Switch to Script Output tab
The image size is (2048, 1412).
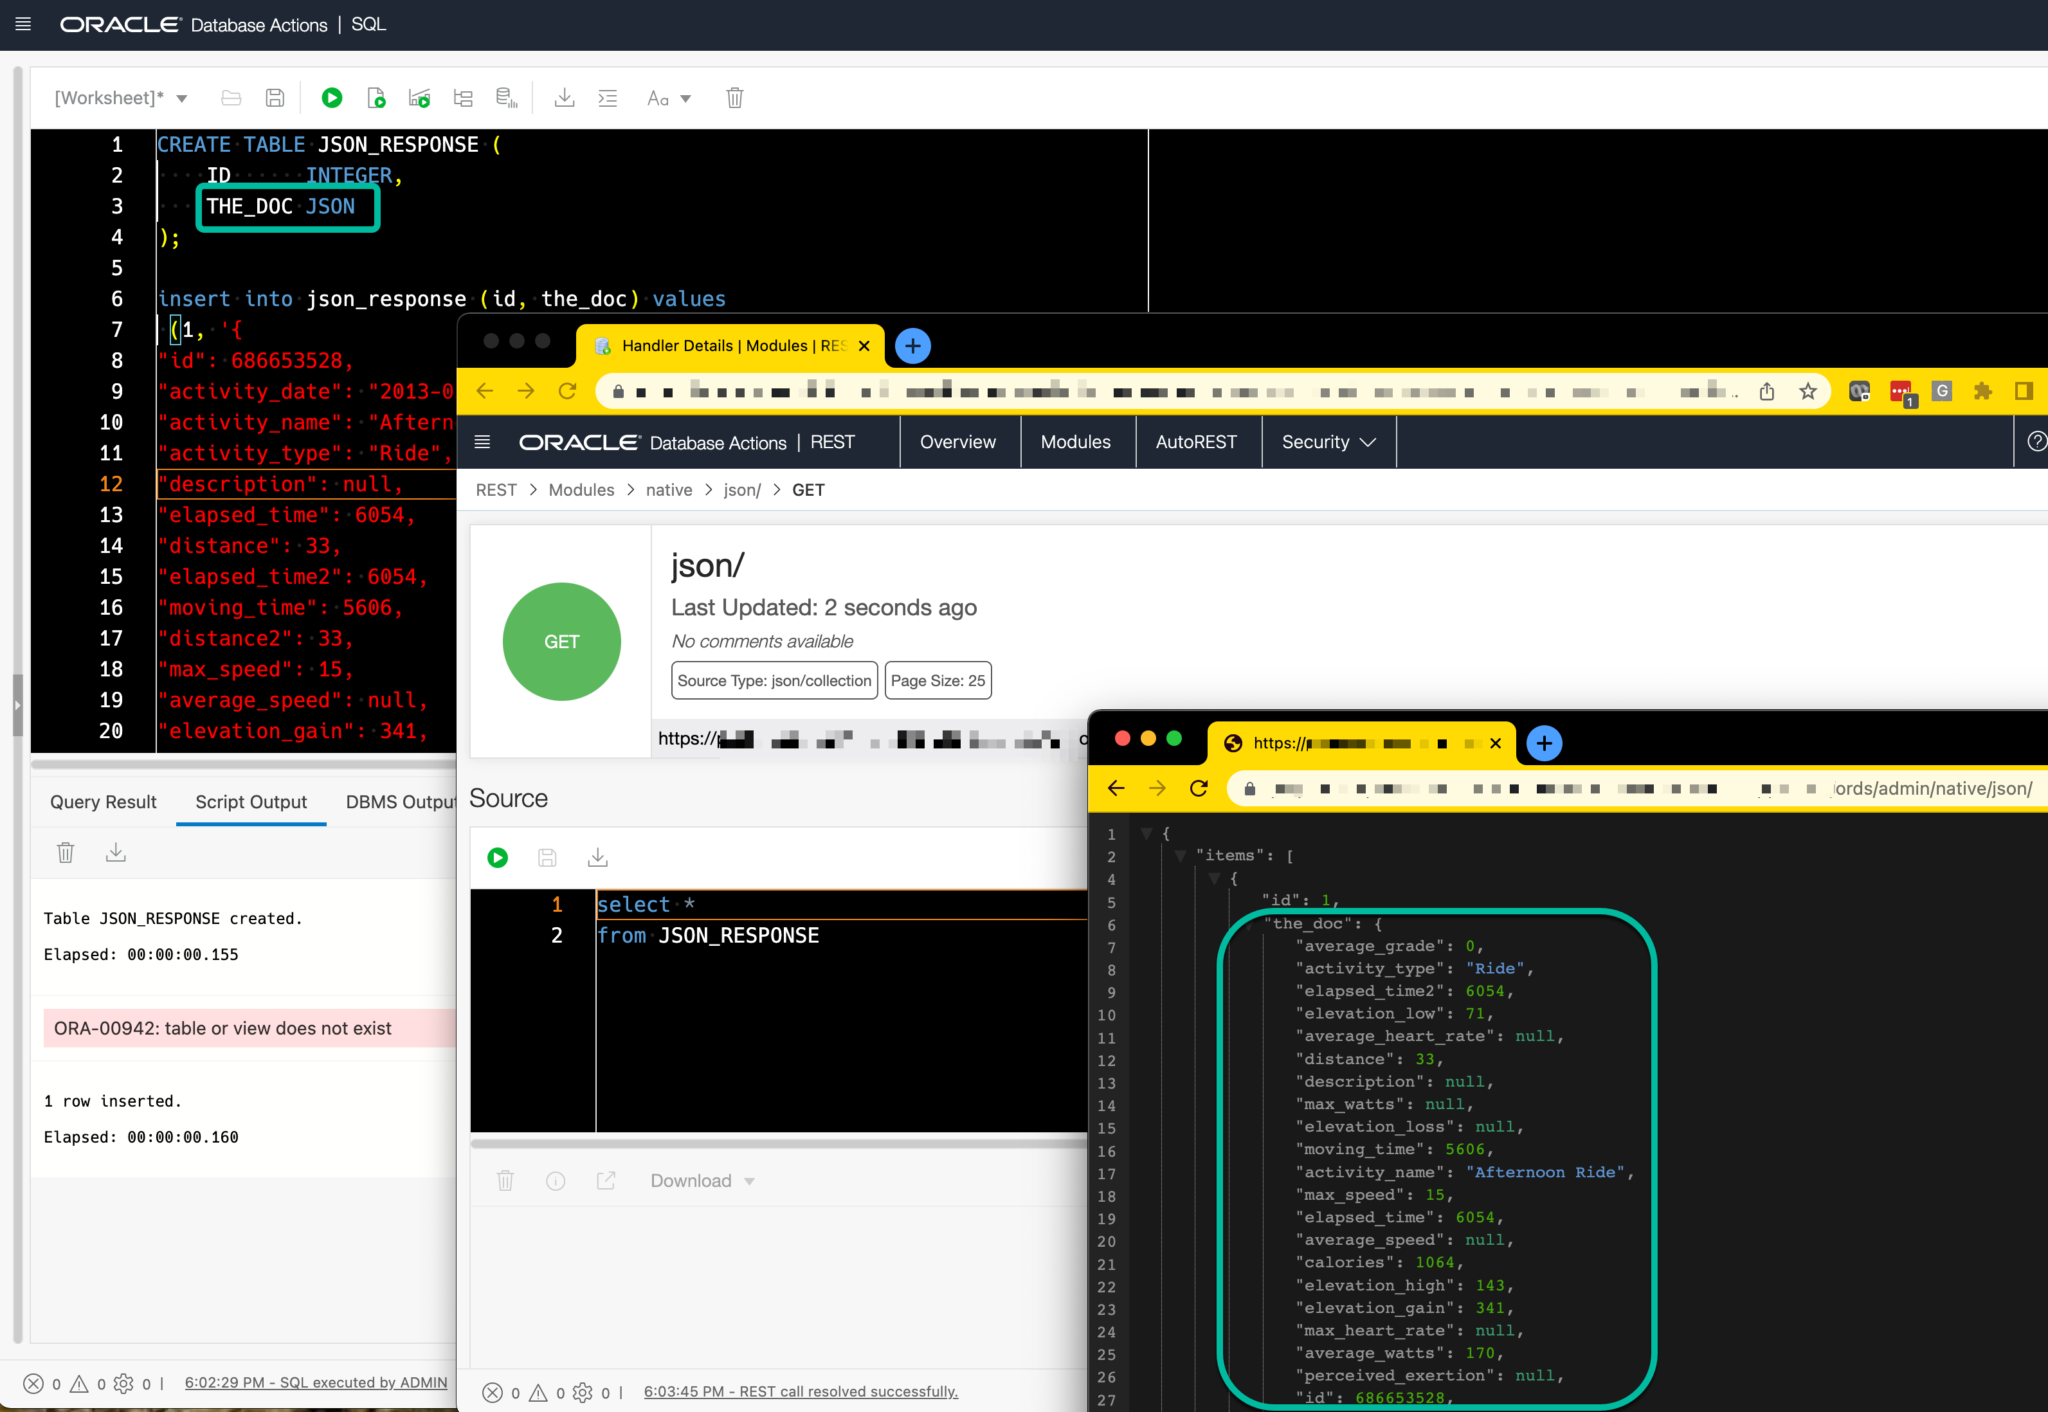pyautogui.click(x=251, y=802)
